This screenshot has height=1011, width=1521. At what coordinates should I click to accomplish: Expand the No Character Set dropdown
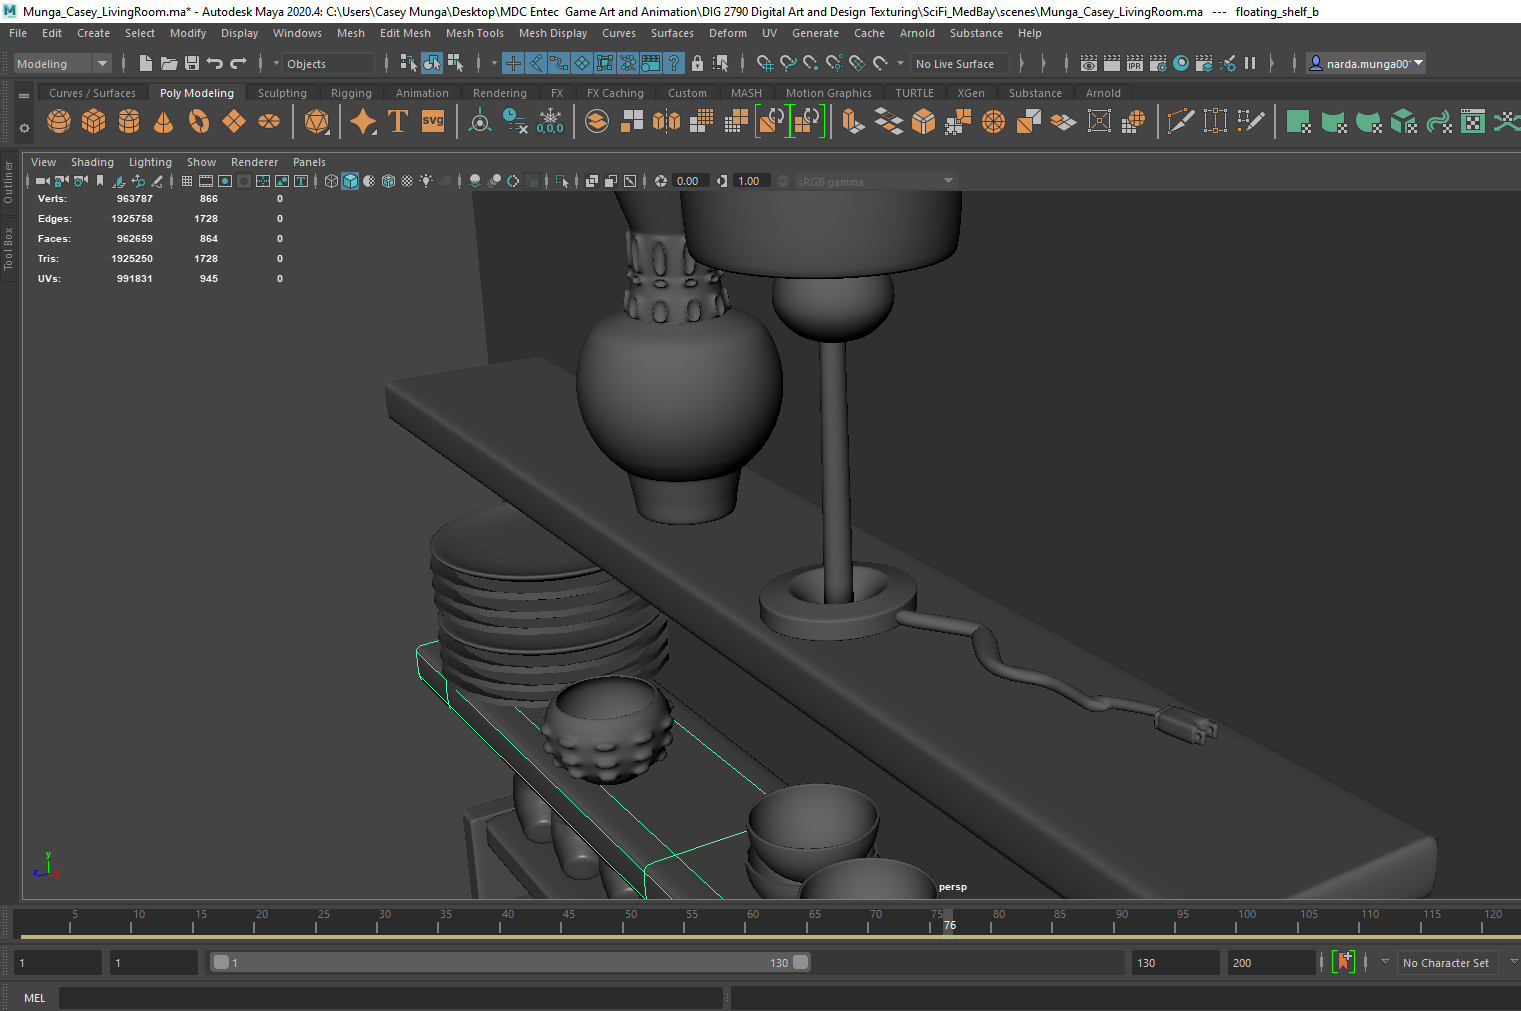click(1448, 962)
